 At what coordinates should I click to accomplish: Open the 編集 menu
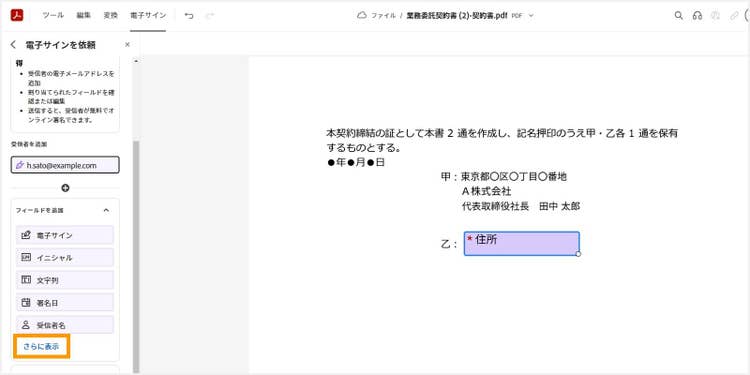pos(83,15)
